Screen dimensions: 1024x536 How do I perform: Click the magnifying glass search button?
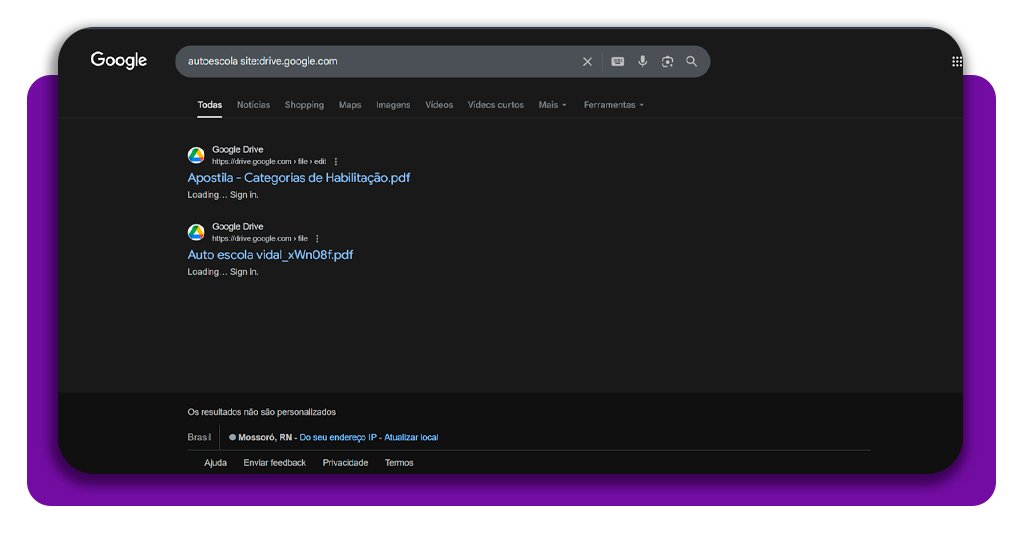pyautogui.click(x=692, y=62)
